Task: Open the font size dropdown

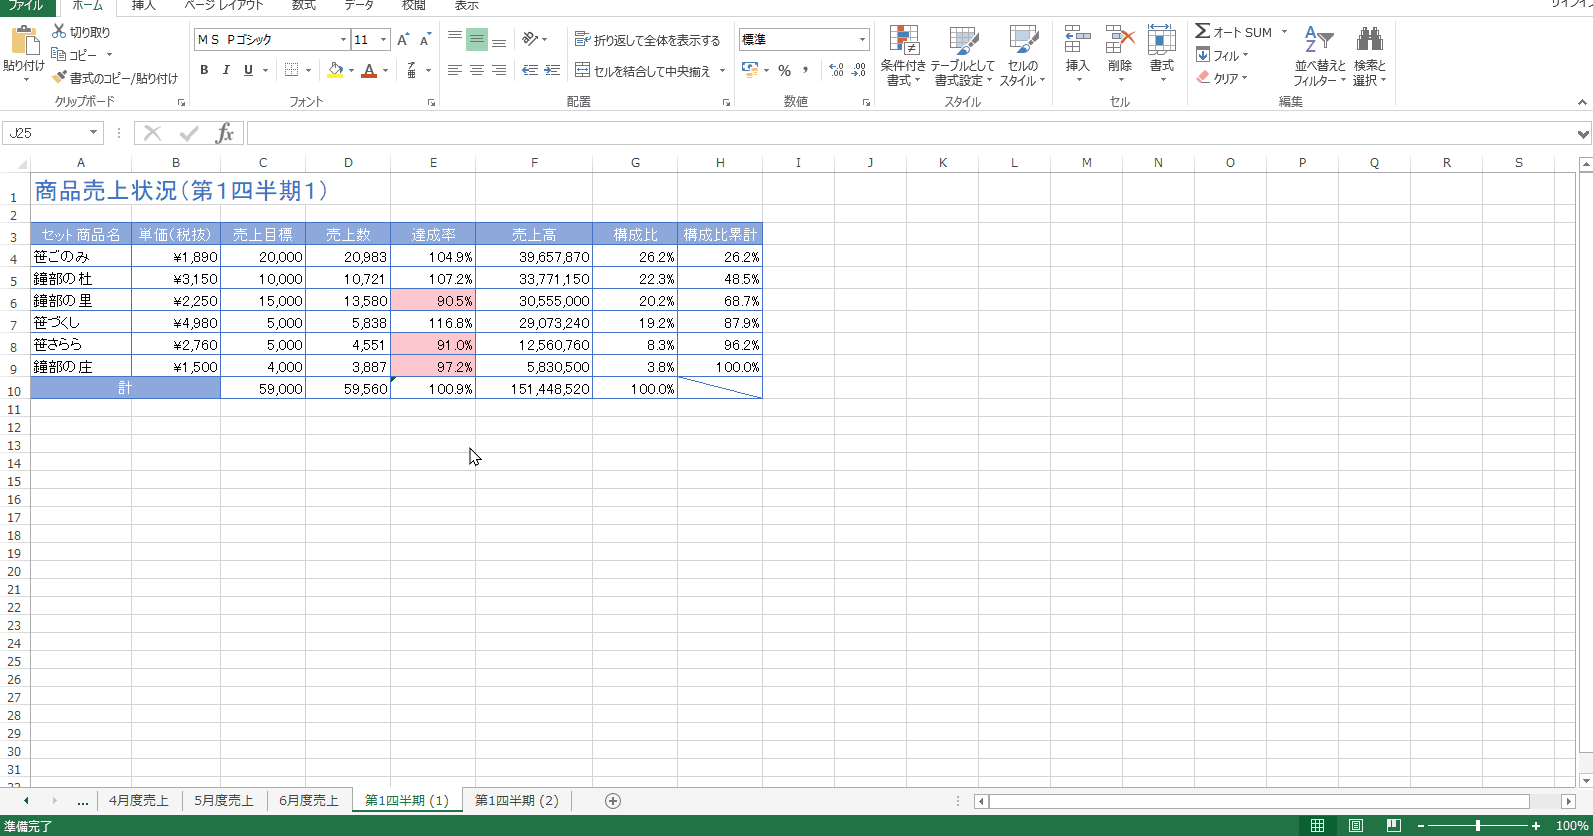Action: click(383, 40)
